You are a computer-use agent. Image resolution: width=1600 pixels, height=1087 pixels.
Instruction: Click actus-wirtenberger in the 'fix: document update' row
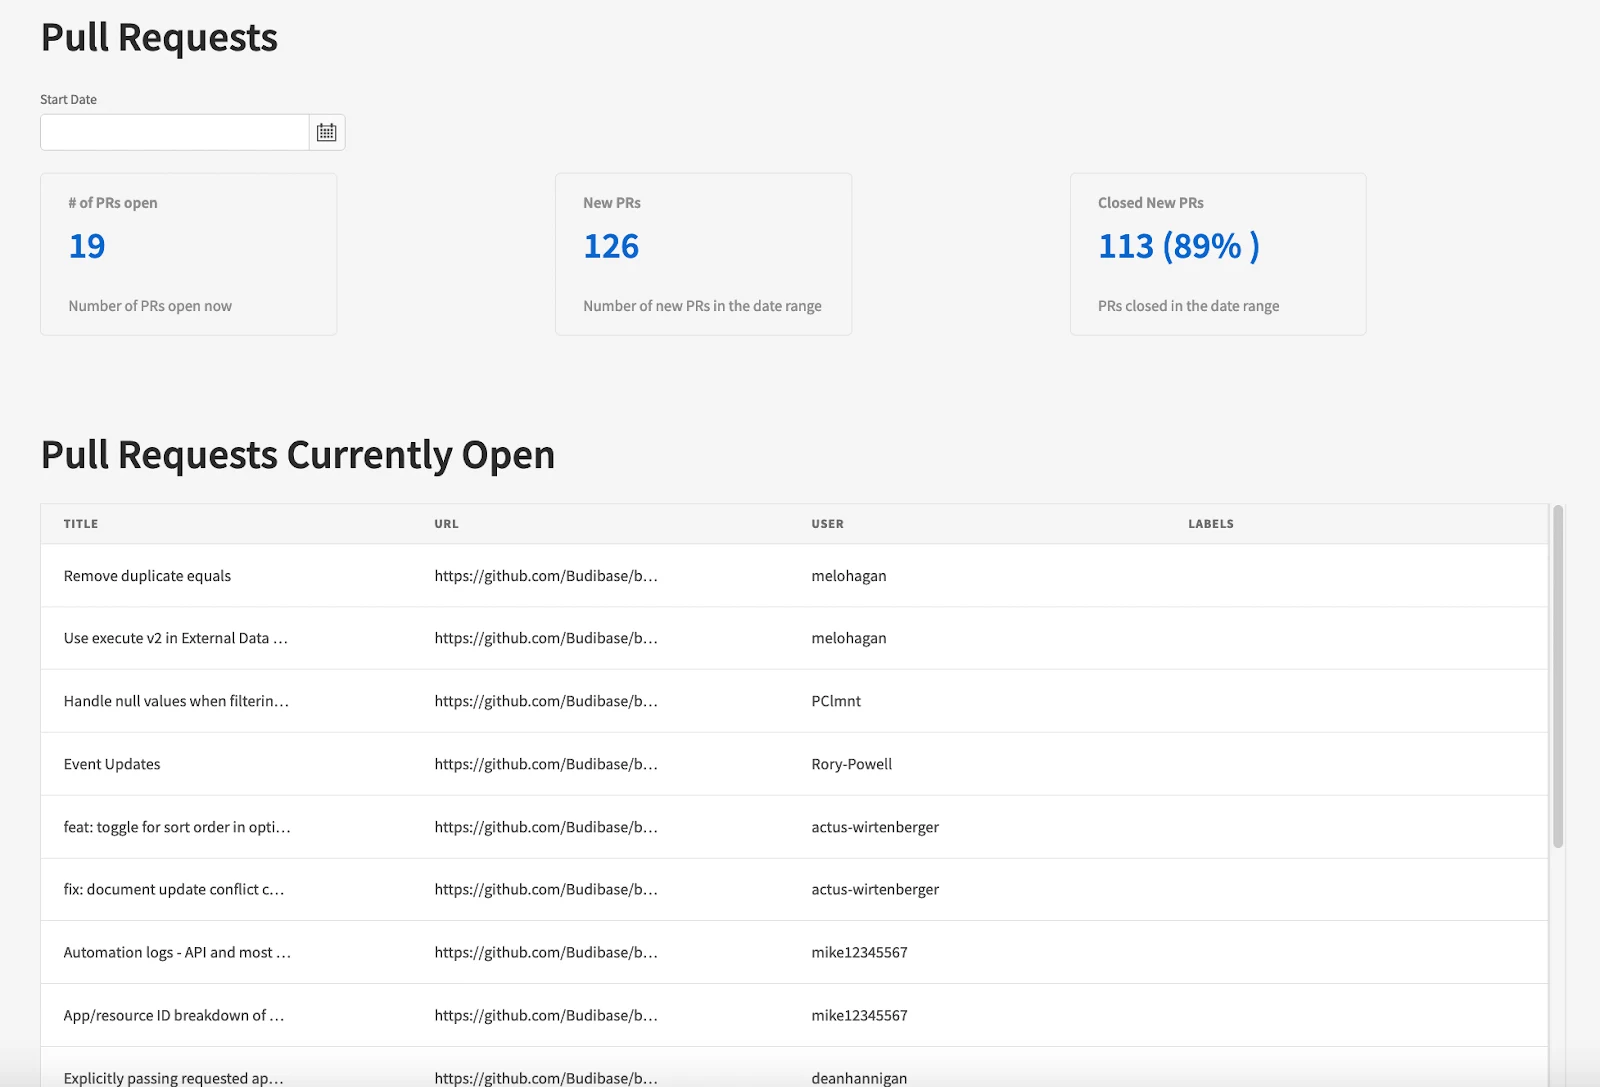coord(875,889)
